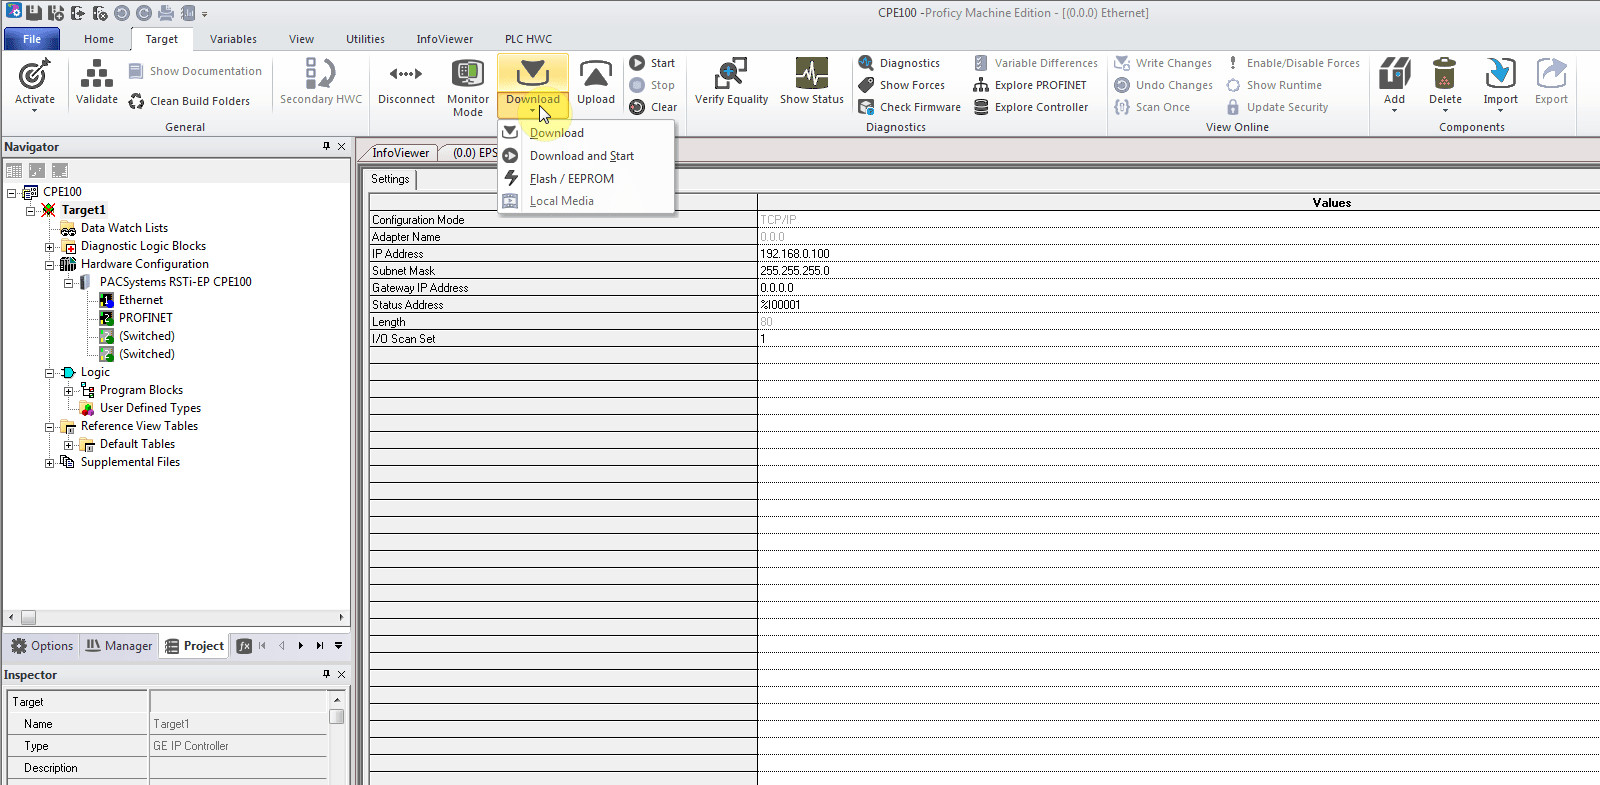Collapse the Logic node

pos(50,372)
